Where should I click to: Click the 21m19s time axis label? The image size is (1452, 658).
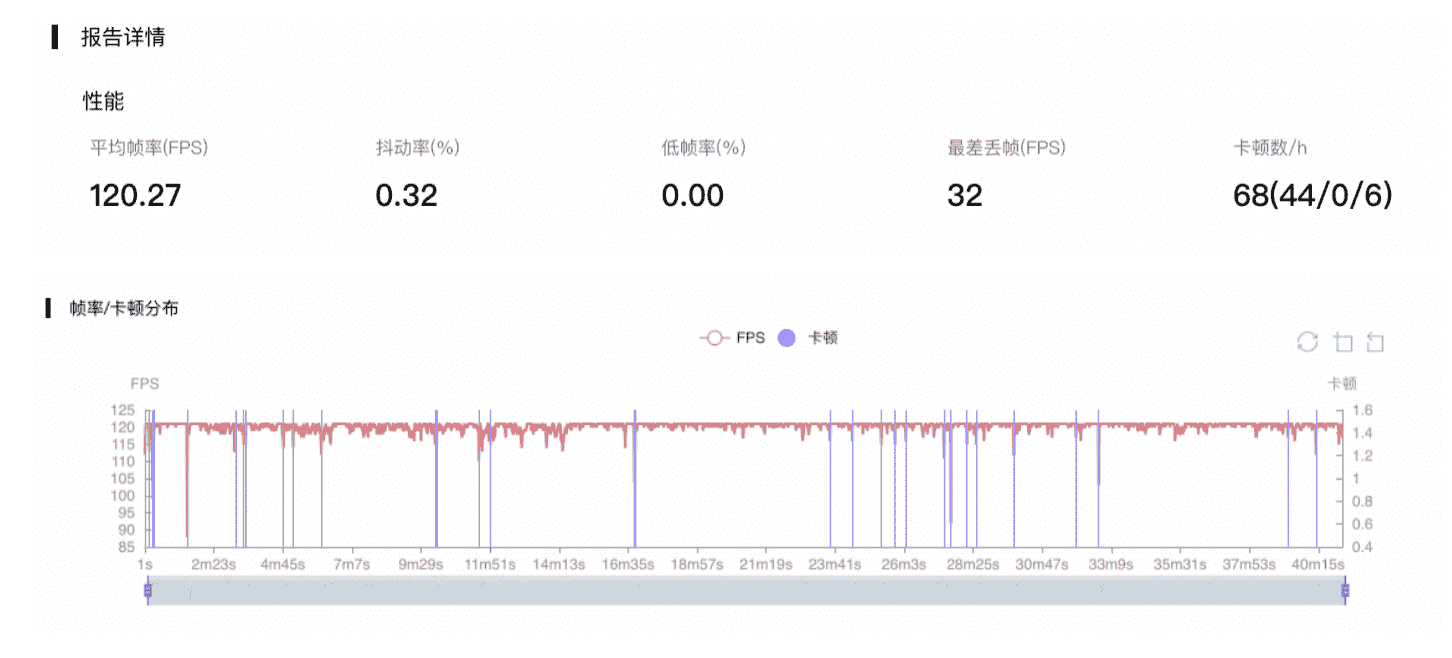[x=765, y=564]
